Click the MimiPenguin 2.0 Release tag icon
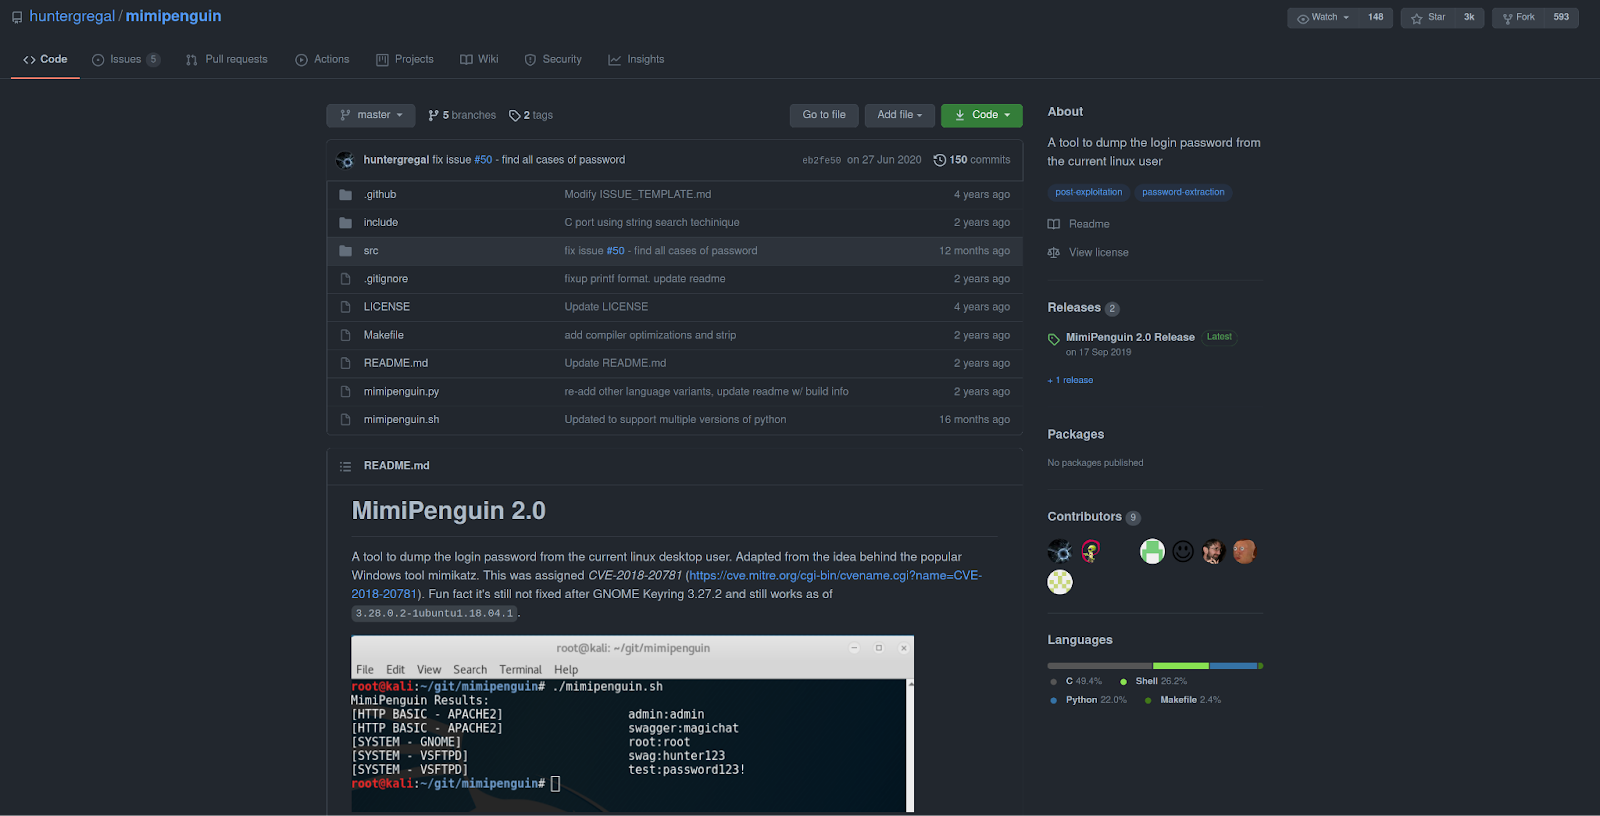Viewport: 1600px width, 816px height. coord(1053,339)
